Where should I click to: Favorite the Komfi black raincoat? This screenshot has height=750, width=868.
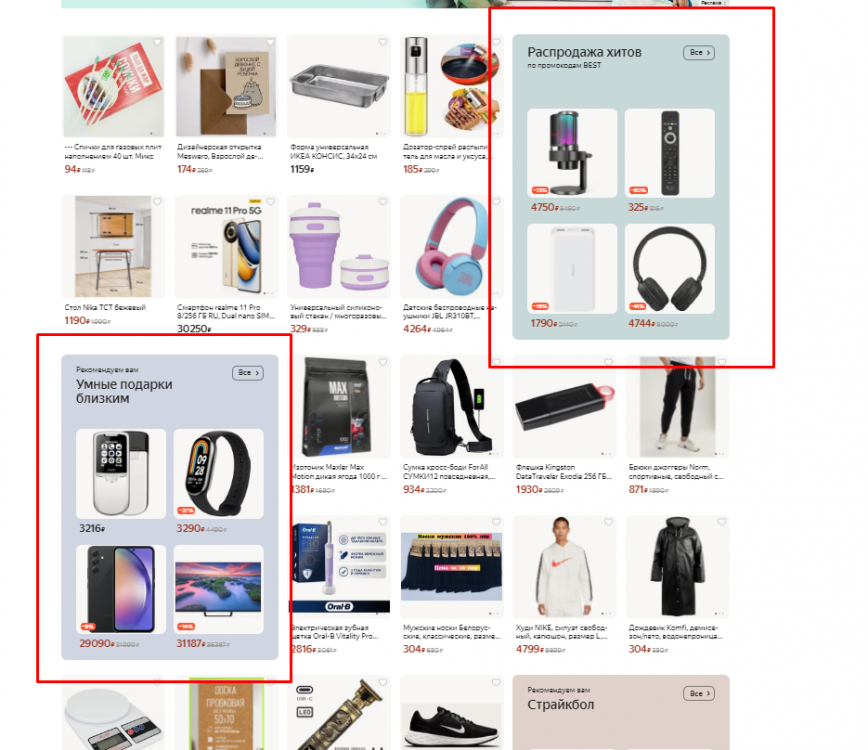(721, 522)
